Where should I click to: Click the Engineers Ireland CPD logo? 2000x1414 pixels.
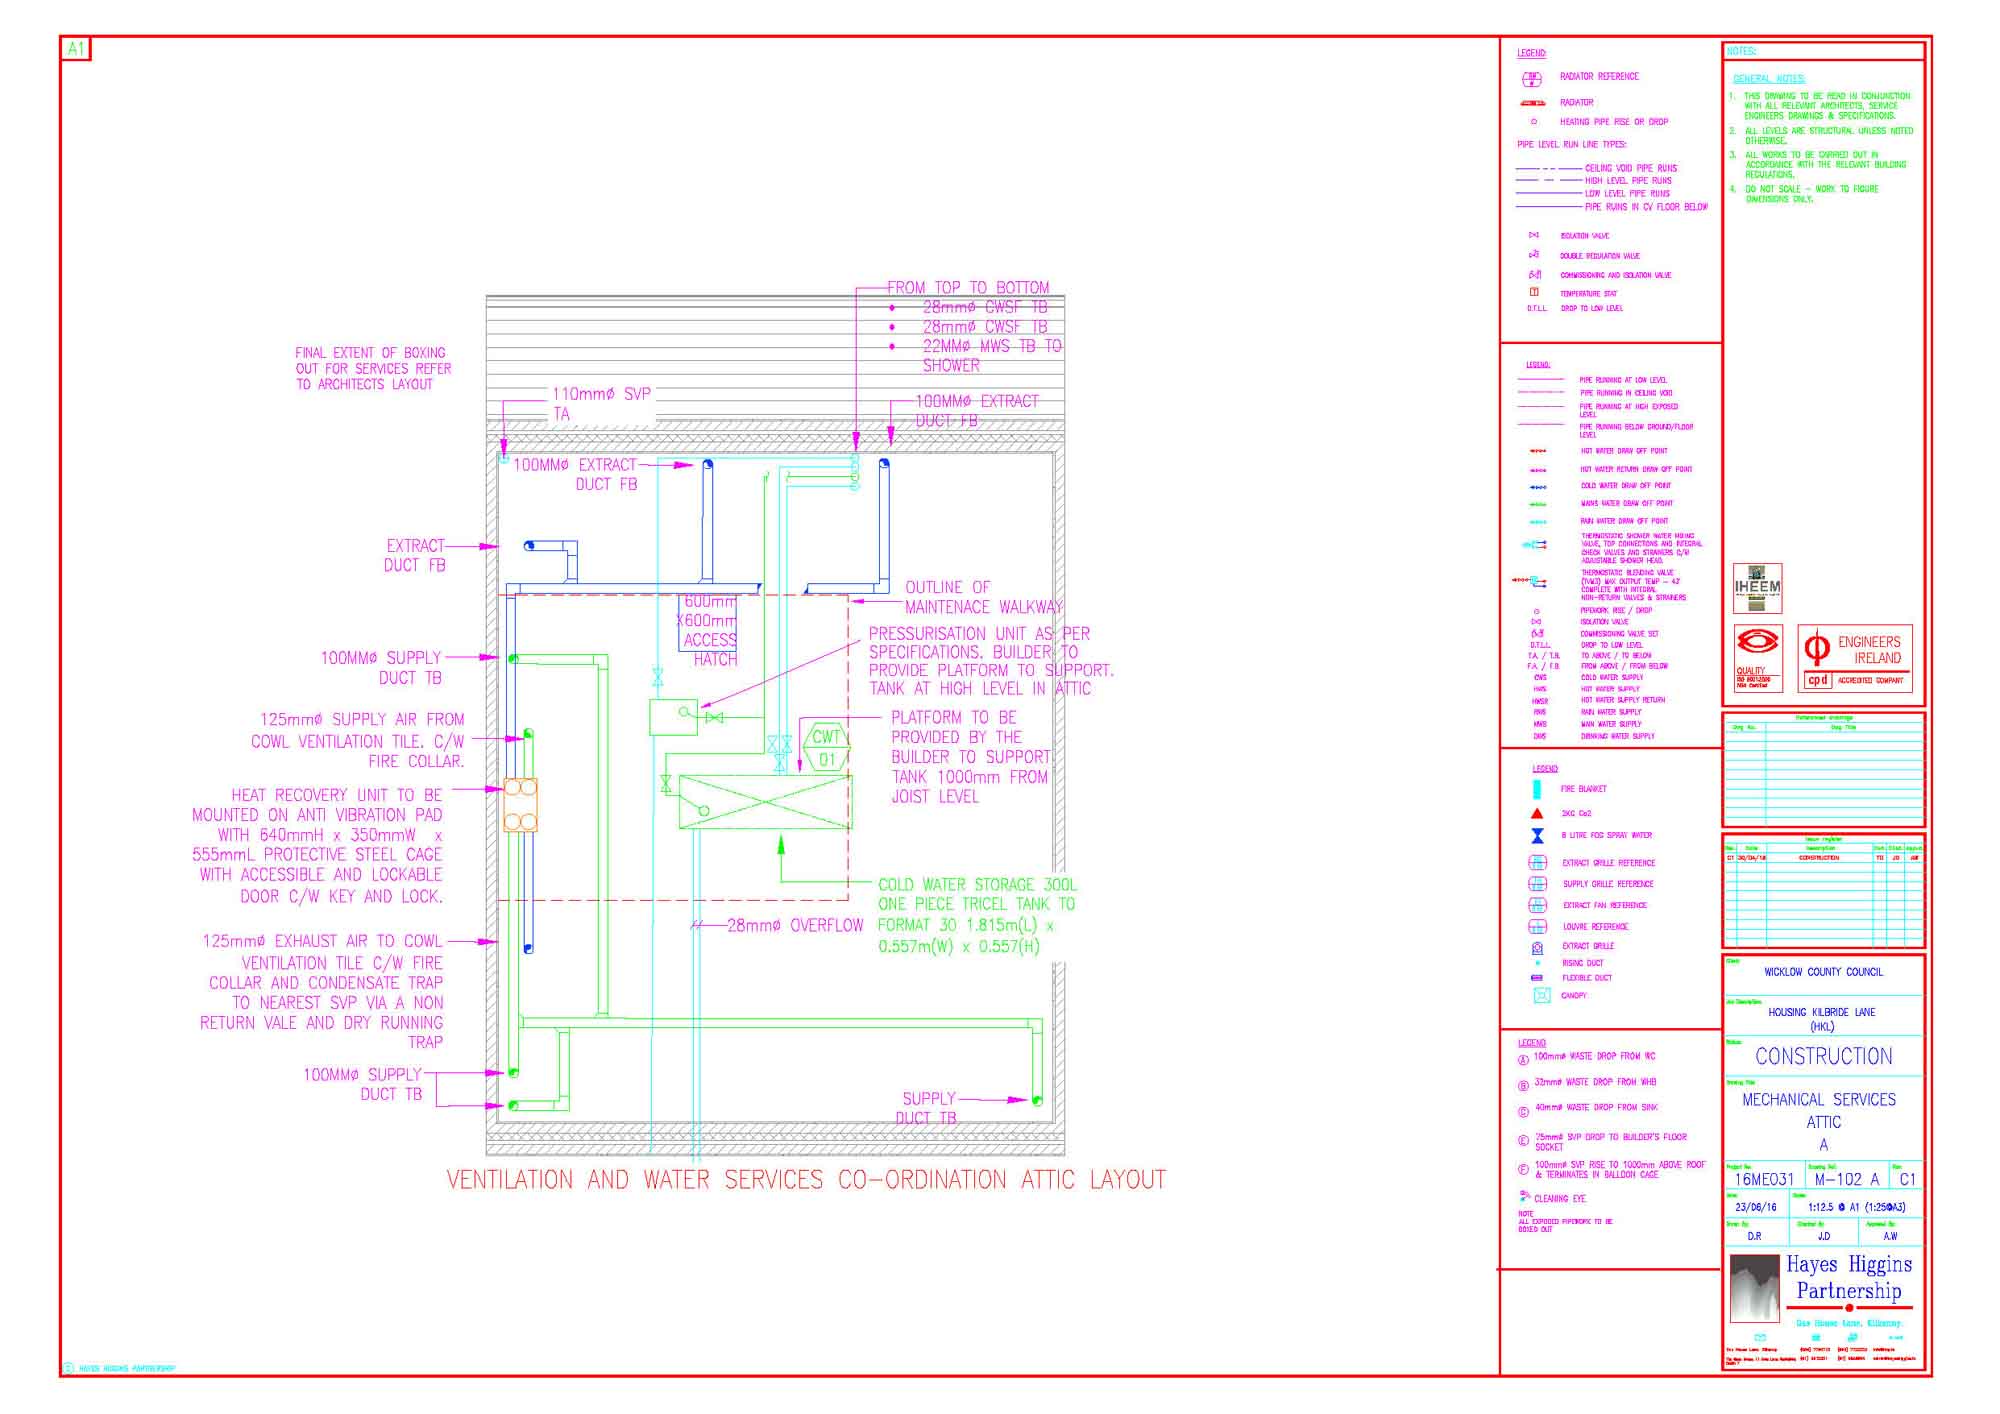(1857, 658)
